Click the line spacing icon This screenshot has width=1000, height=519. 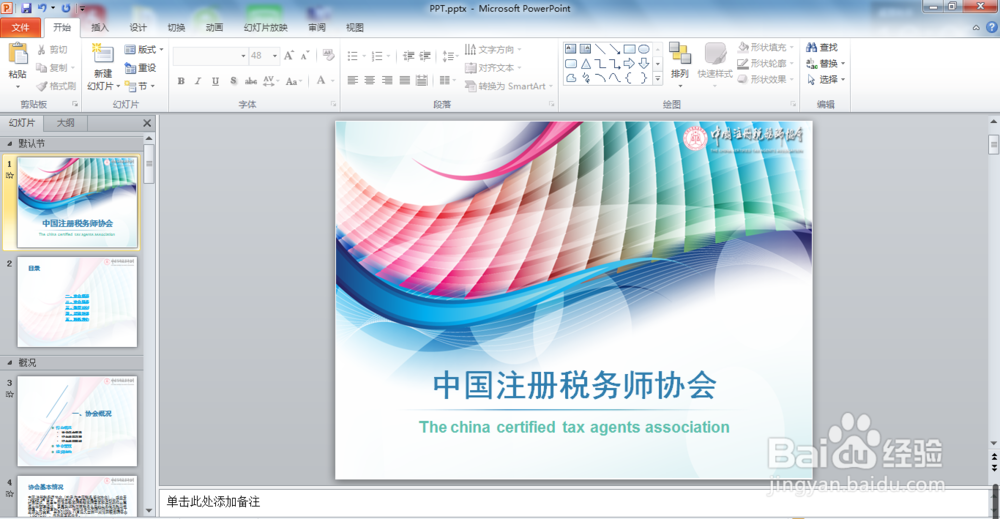point(448,56)
